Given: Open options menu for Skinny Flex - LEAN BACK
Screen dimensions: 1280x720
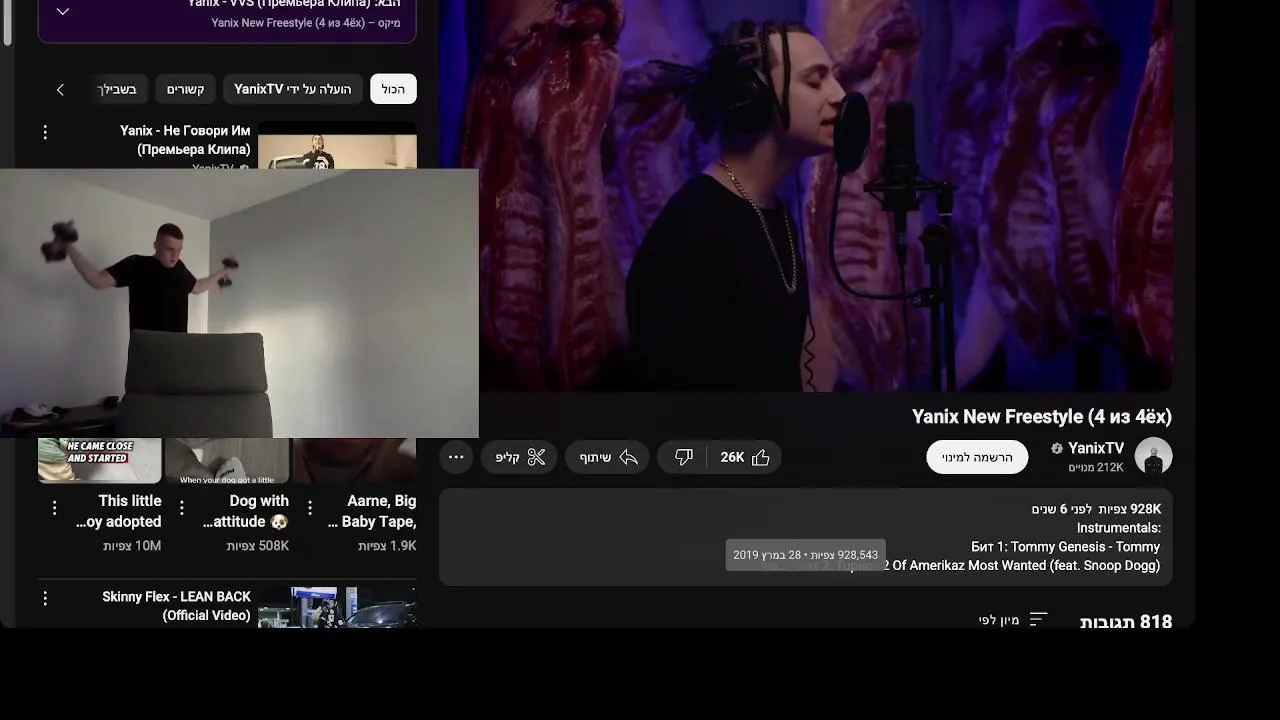Looking at the screenshot, I should (45, 598).
